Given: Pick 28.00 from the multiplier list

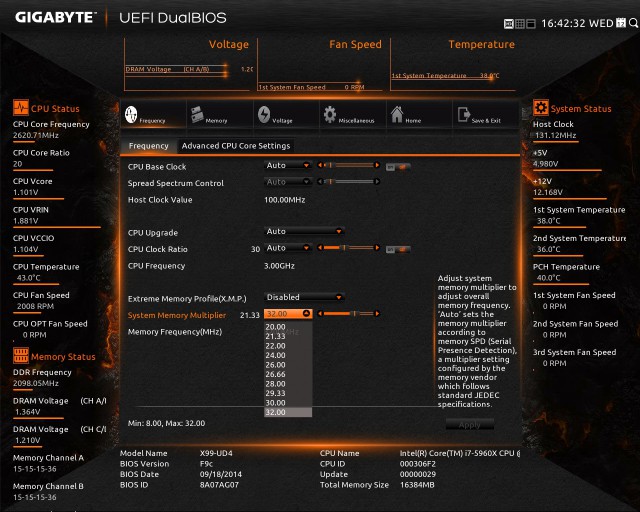Looking at the screenshot, I should coord(288,384).
